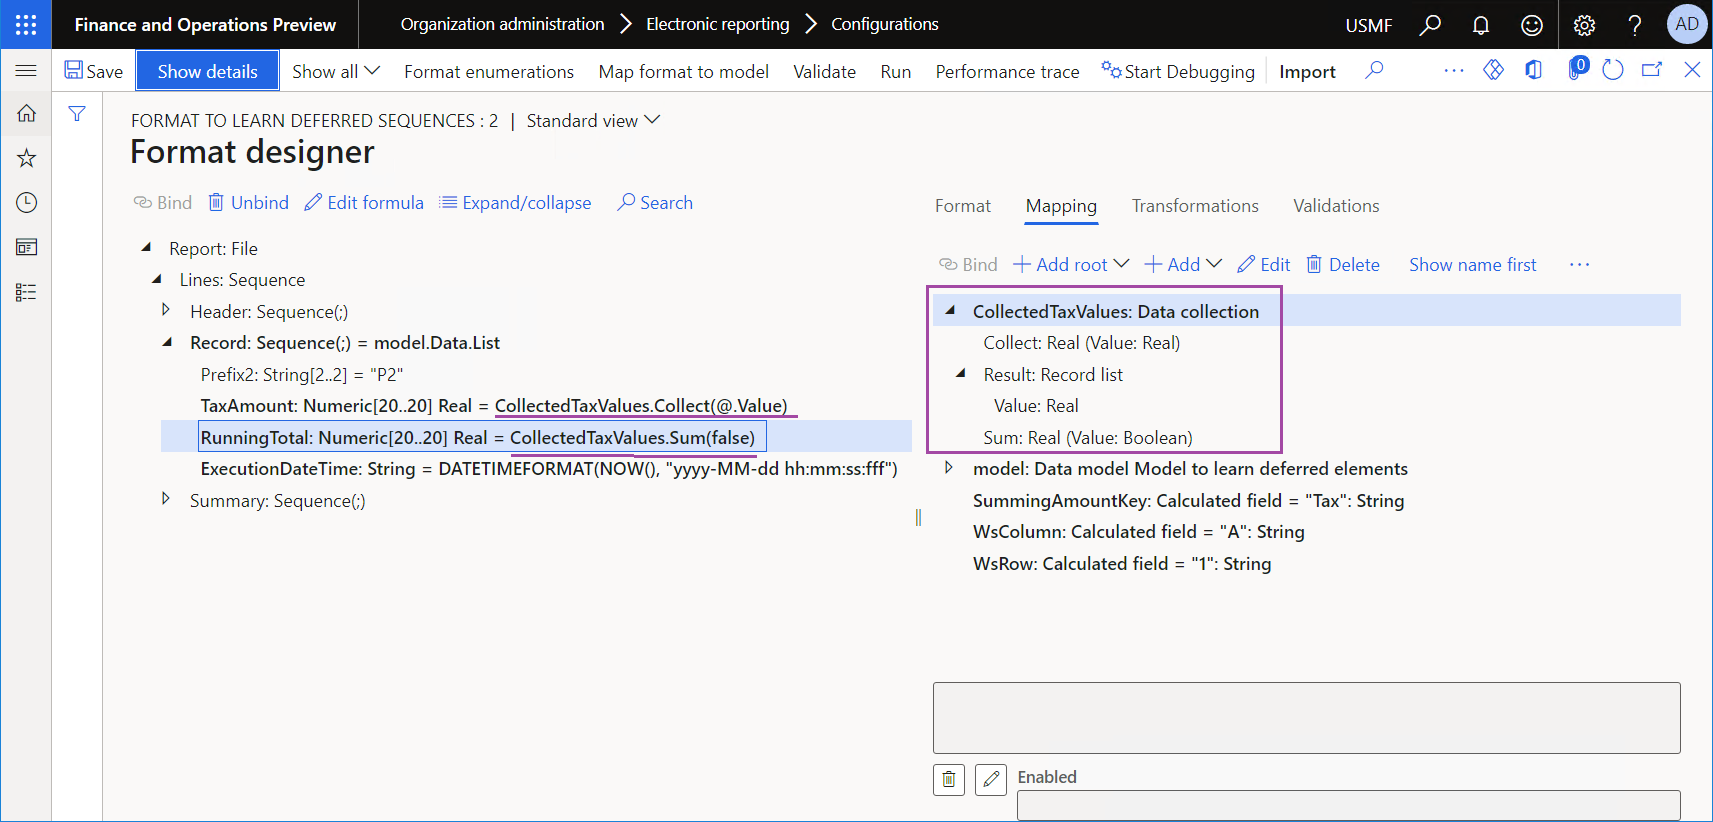
Task: Switch to the Transformations tab
Action: (x=1195, y=206)
